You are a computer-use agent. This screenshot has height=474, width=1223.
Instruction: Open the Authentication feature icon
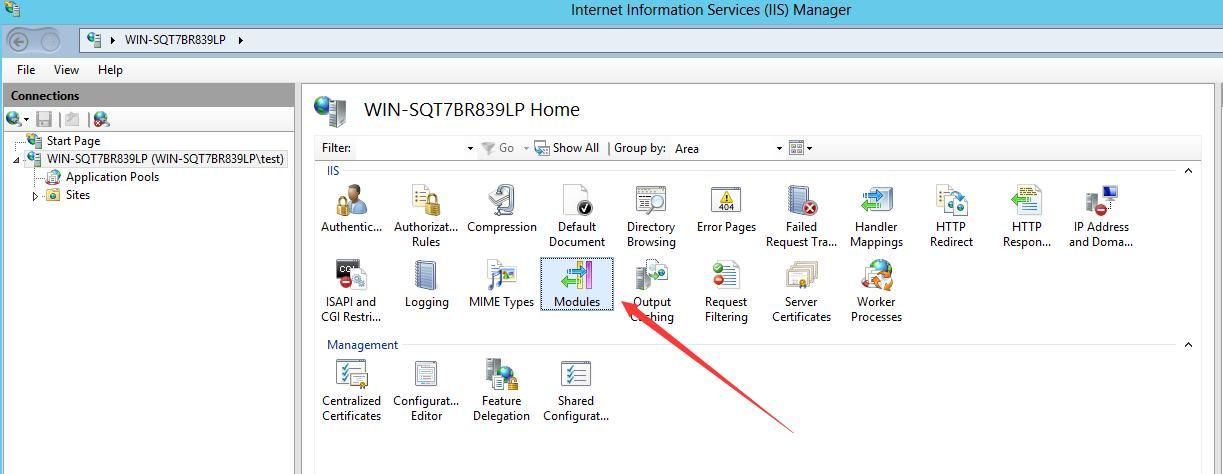(351, 209)
